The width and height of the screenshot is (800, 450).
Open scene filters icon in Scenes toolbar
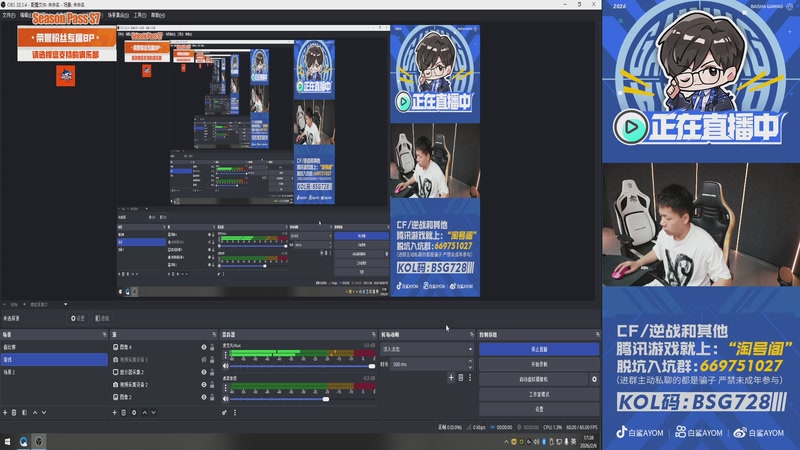pos(24,412)
